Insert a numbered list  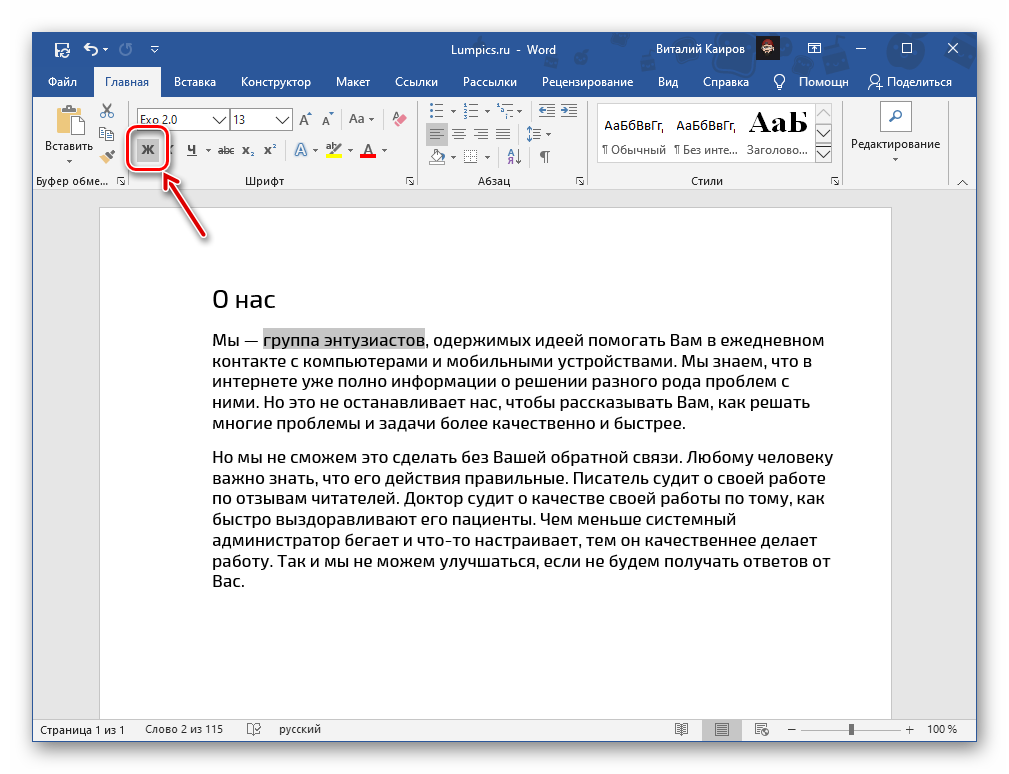click(x=472, y=111)
